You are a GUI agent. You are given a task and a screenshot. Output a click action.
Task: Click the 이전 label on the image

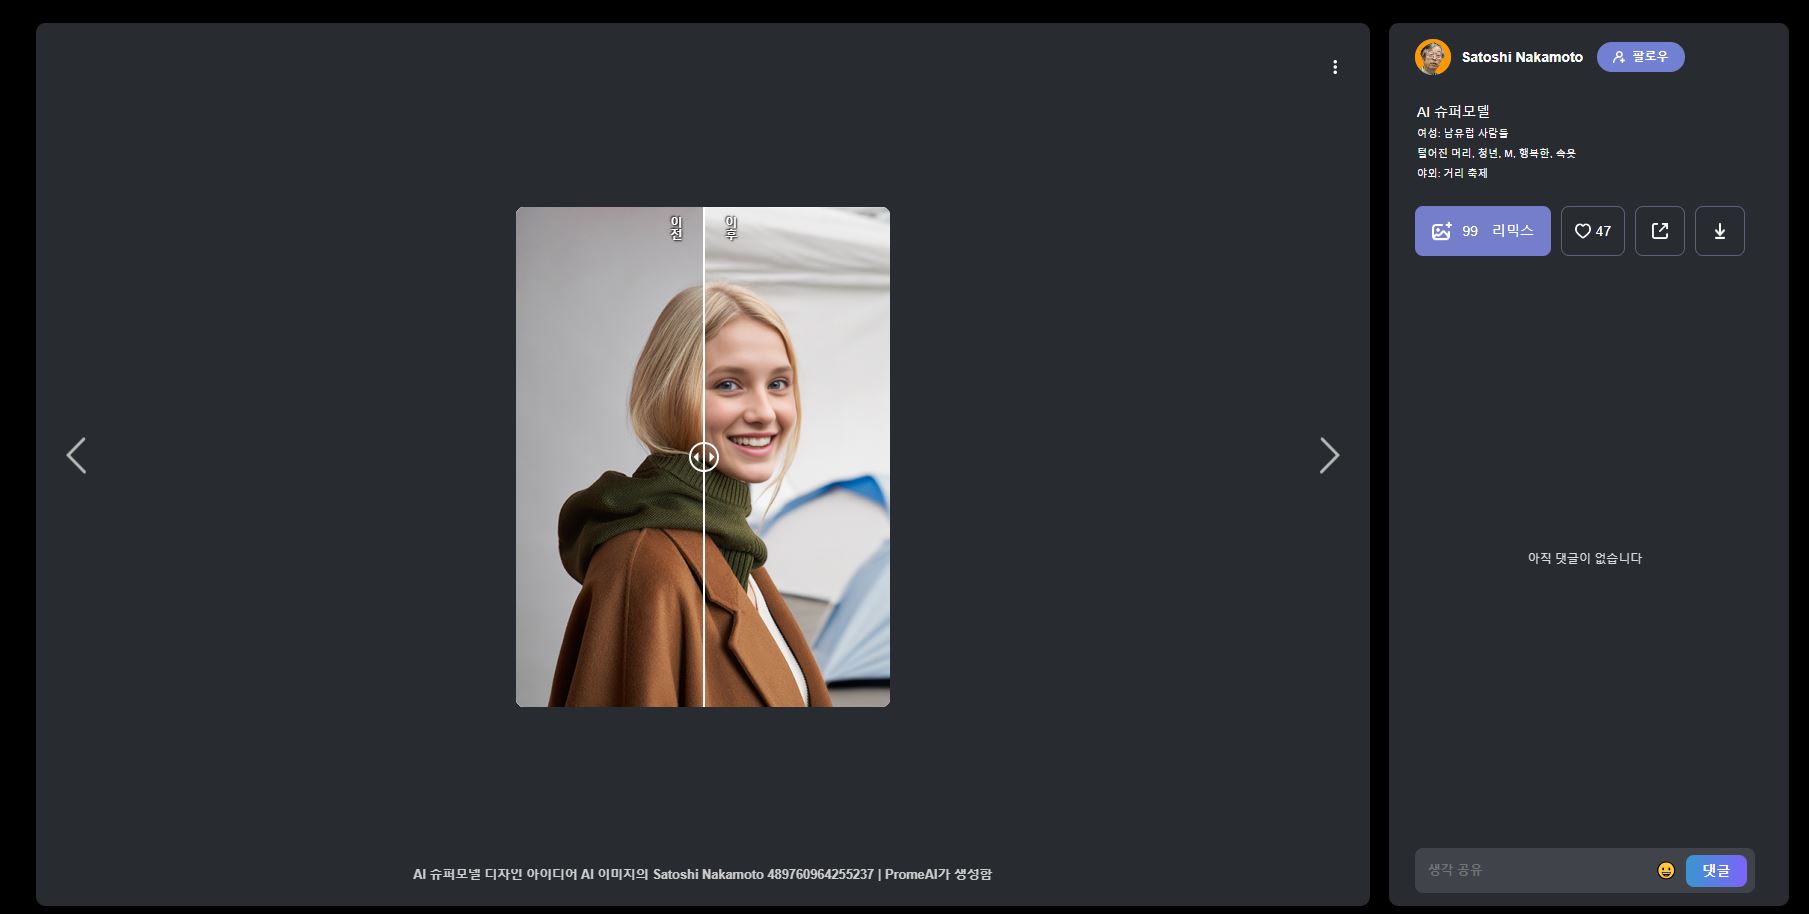(676, 228)
